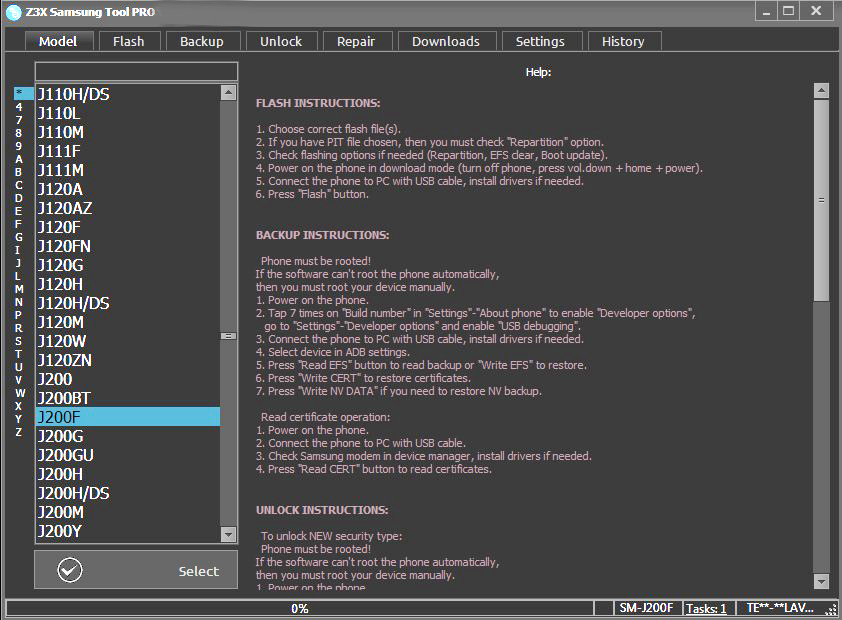This screenshot has height=620, width=842.
Task: Open the Settings tab
Action: point(540,41)
